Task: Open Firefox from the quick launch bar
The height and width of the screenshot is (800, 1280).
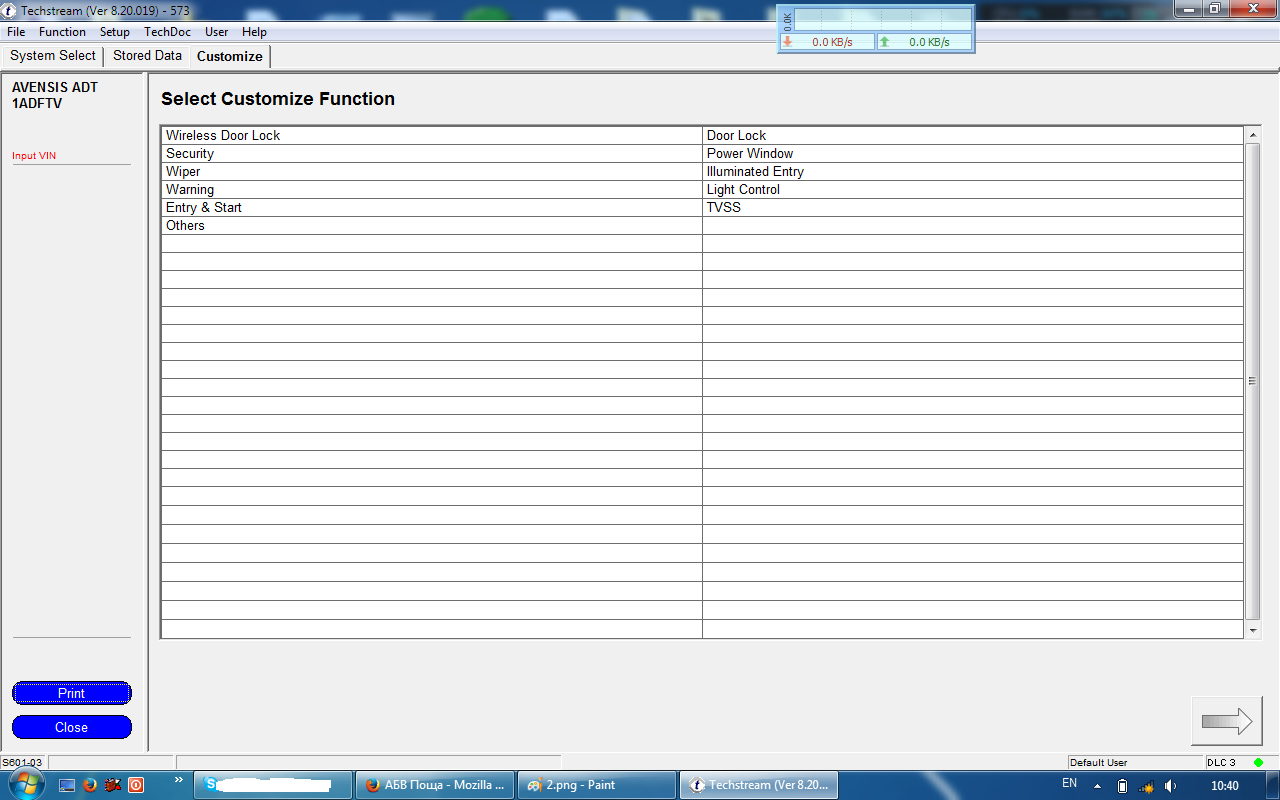Action: coord(90,785)
